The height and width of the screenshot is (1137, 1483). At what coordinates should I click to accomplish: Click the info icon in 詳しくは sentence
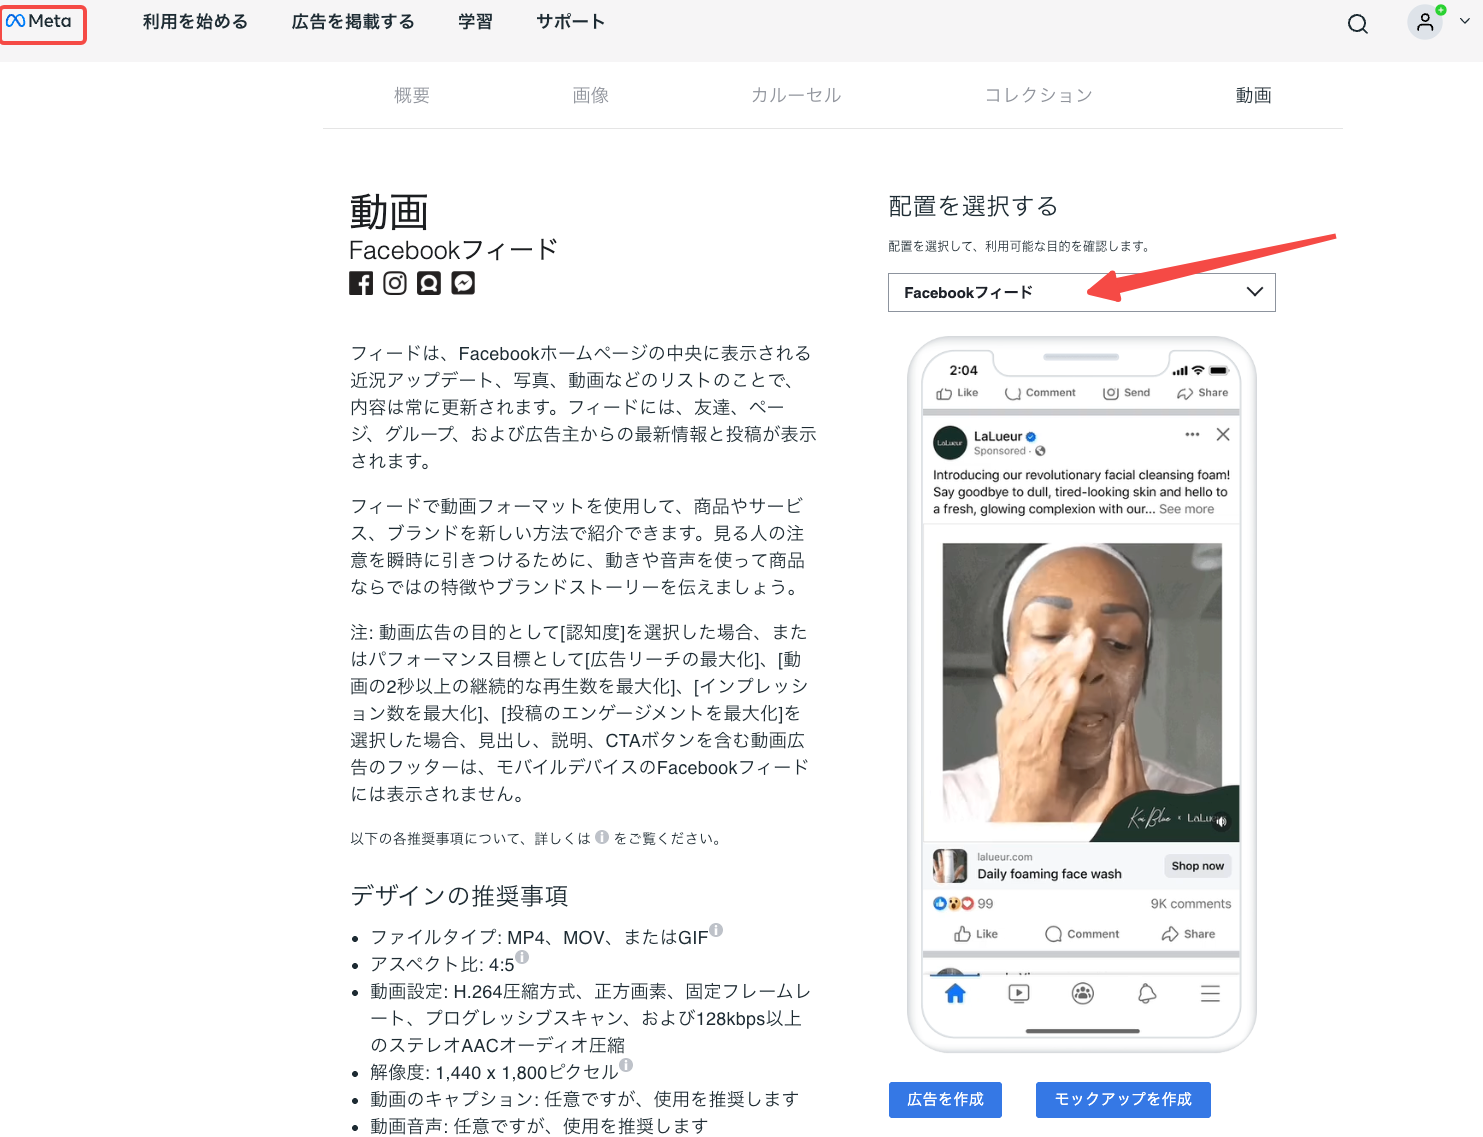(x=602, y=837)
